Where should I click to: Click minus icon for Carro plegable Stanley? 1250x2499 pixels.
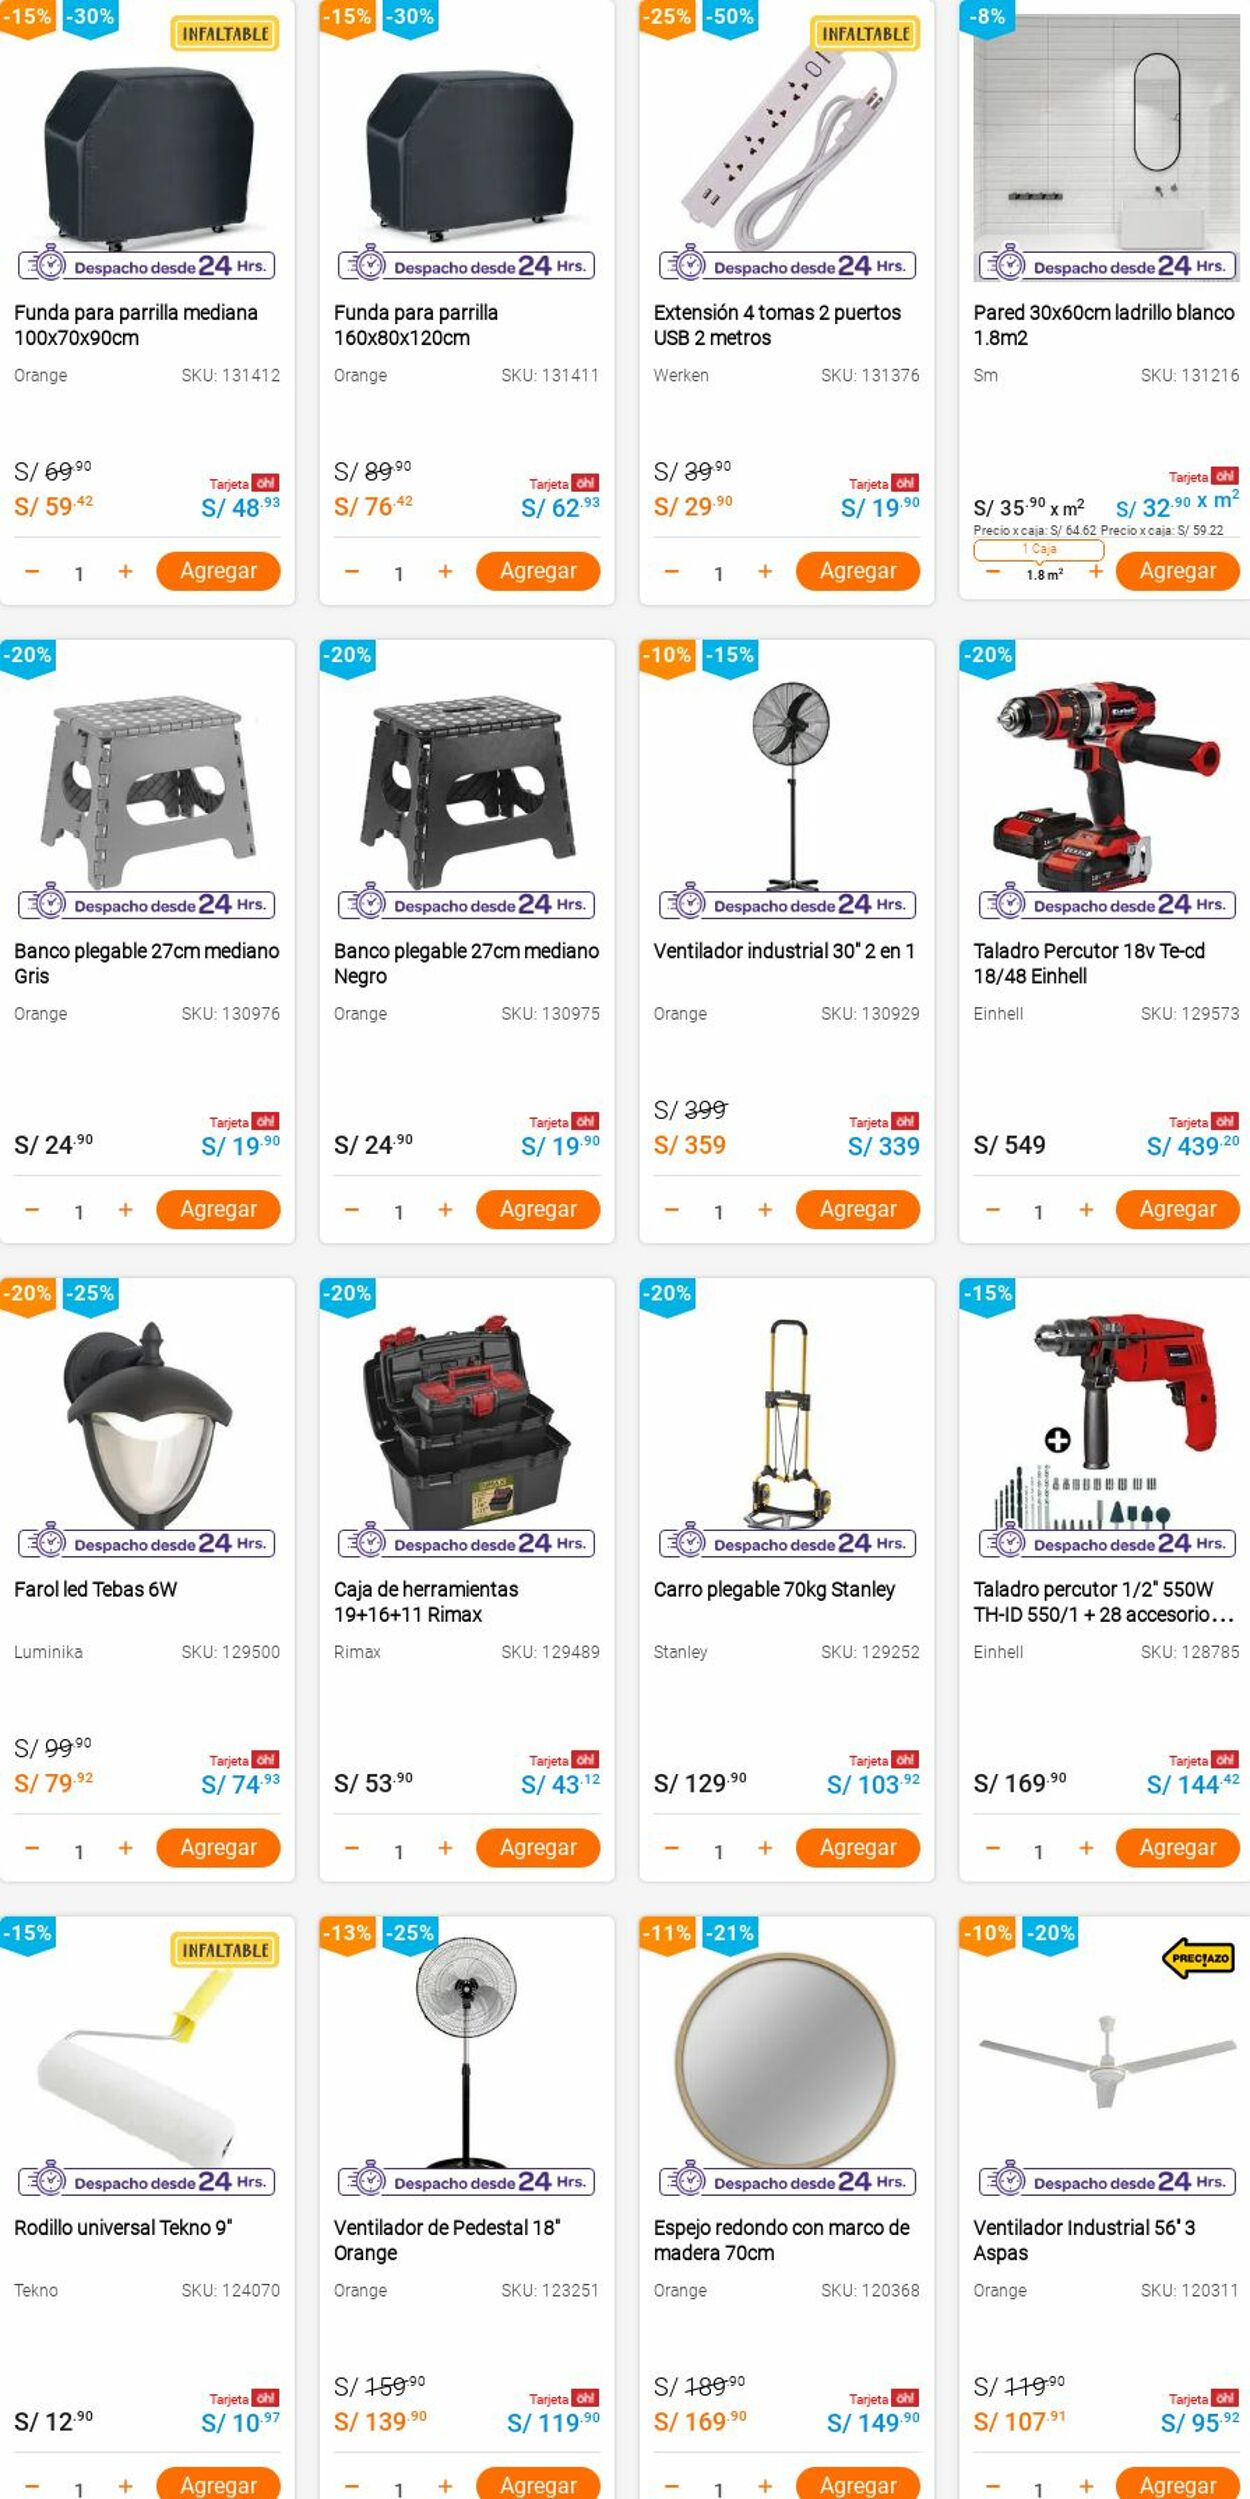point(671,1848)
